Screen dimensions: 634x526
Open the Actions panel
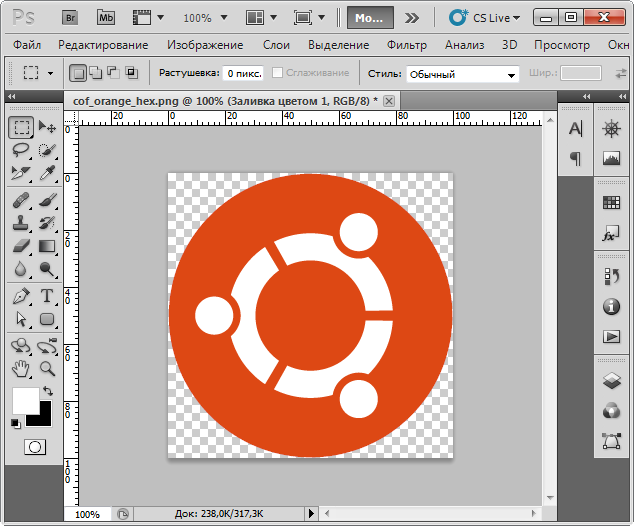[x=611, y=336]
